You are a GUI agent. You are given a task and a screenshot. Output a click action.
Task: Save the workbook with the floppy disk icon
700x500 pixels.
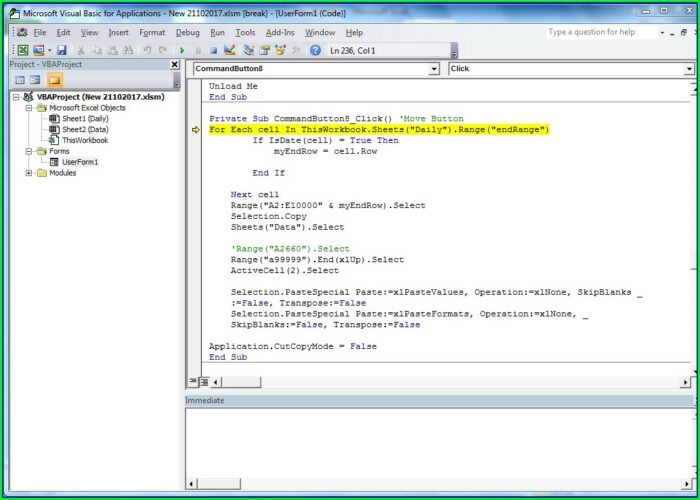pyautogui.click(x=62, y=50)
